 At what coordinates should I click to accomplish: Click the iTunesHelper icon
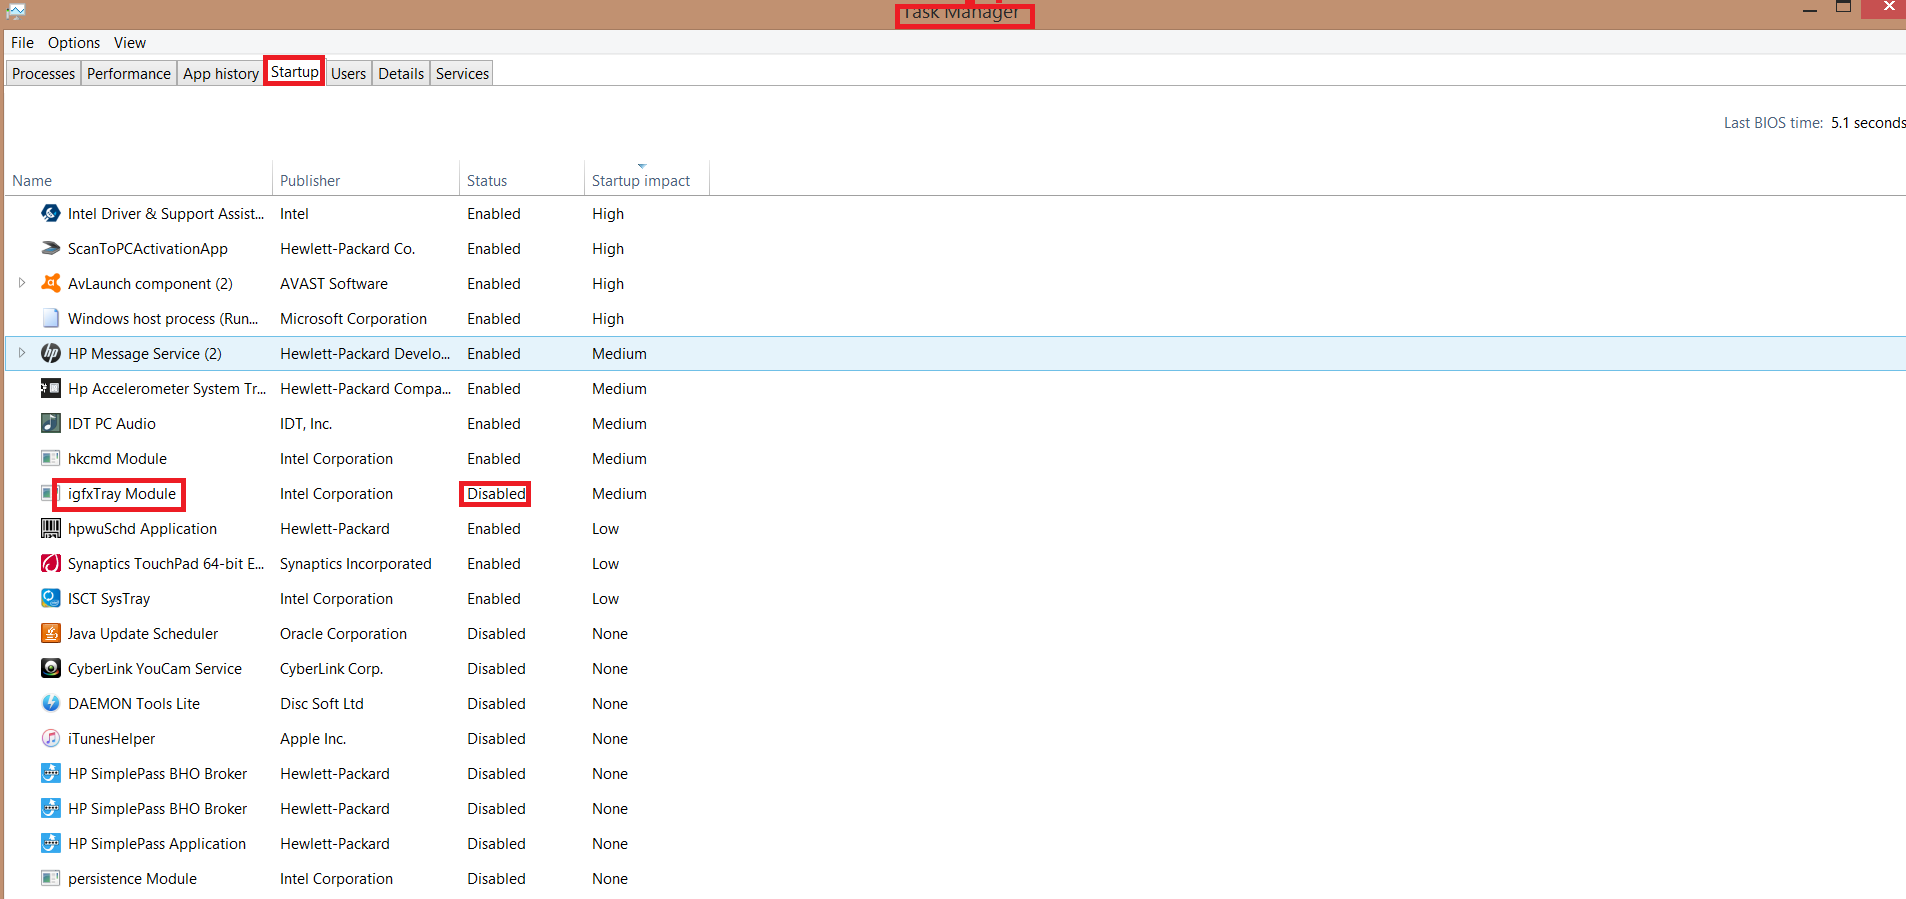click(x=51, y=738)
